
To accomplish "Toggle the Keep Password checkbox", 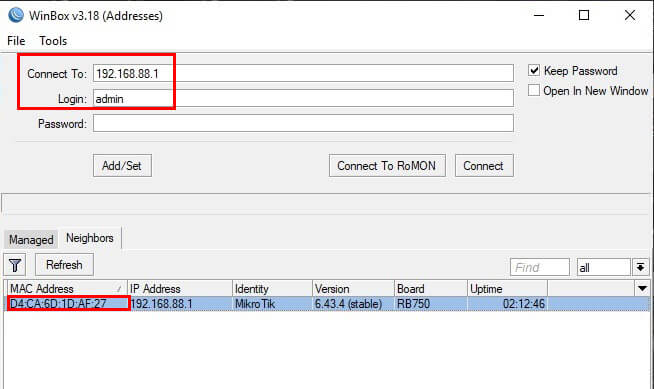I will coord(534,70).
